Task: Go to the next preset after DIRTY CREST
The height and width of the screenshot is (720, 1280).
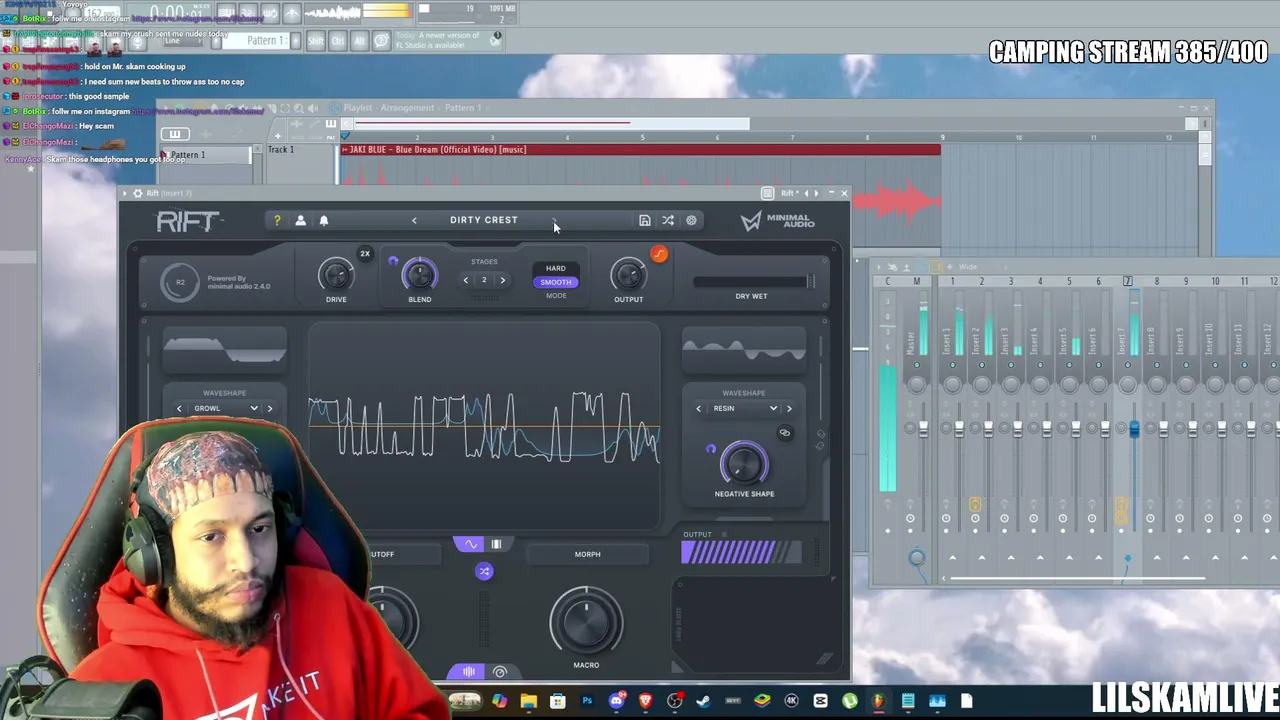Action: (x=554, y=220)
